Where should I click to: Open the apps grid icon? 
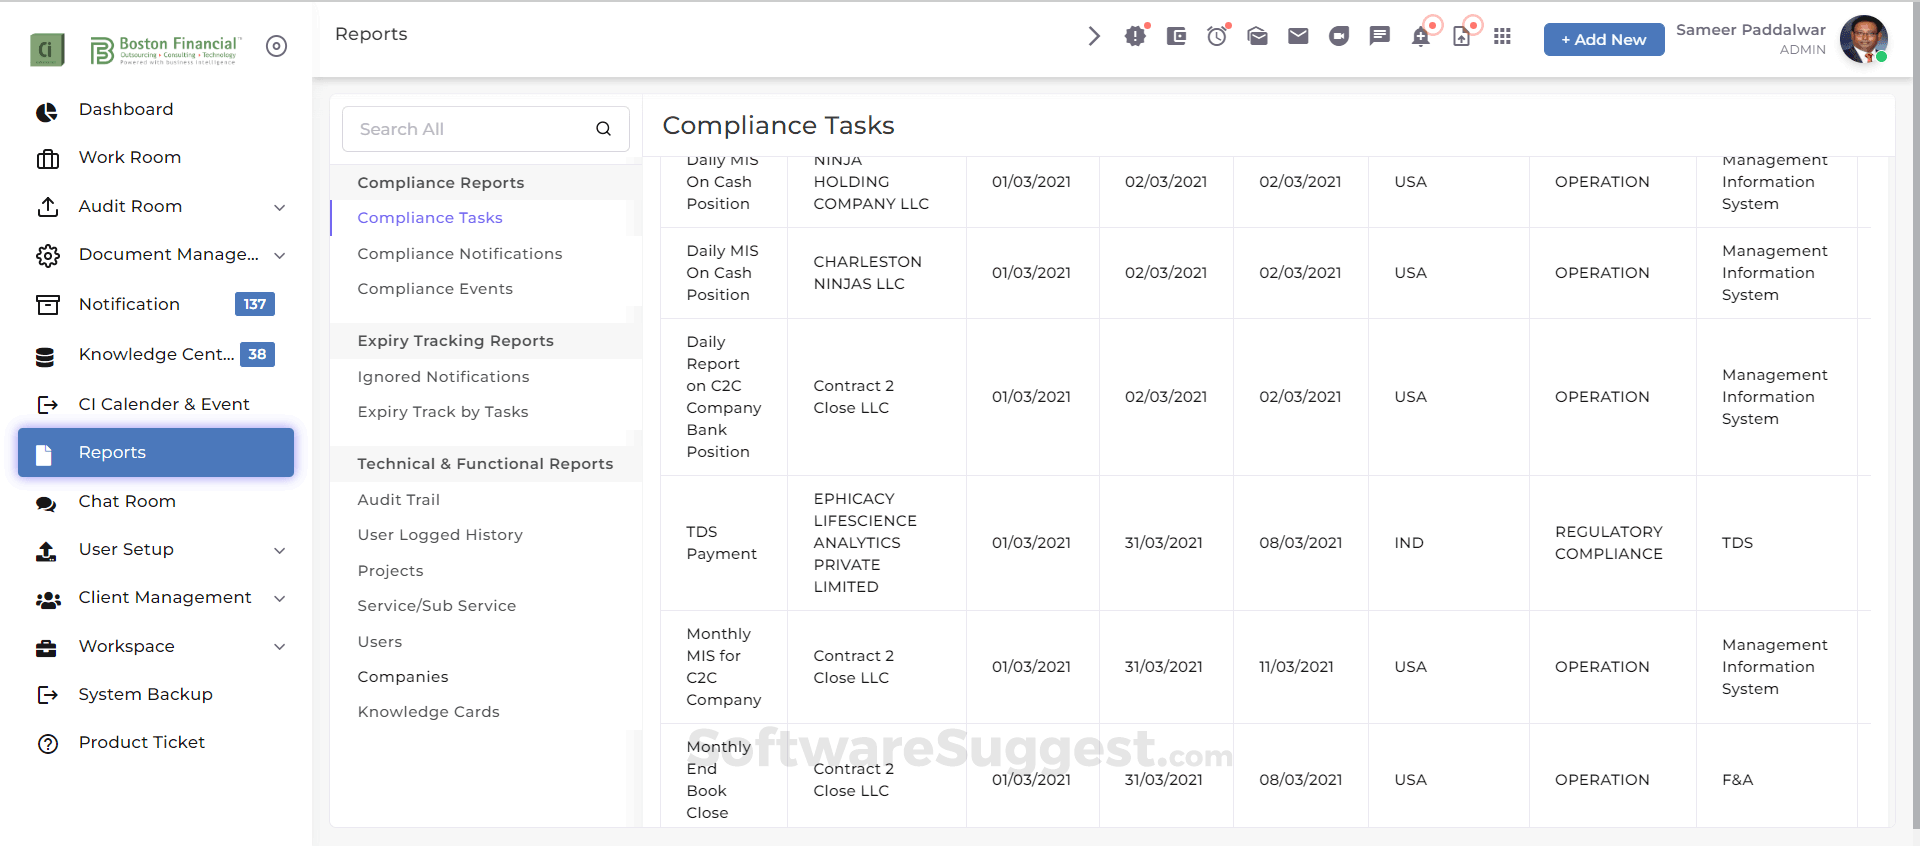1502,37
